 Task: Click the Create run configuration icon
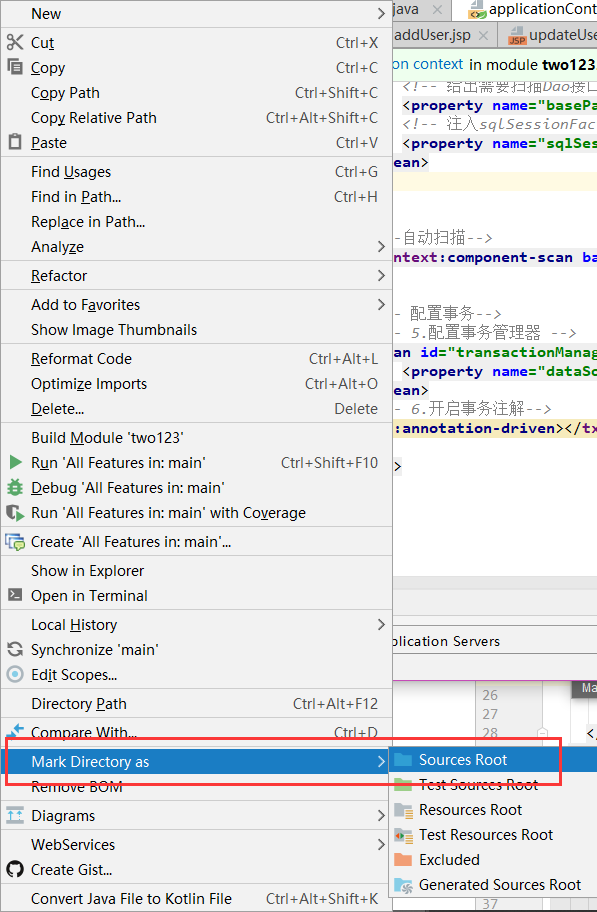(15, 542)
